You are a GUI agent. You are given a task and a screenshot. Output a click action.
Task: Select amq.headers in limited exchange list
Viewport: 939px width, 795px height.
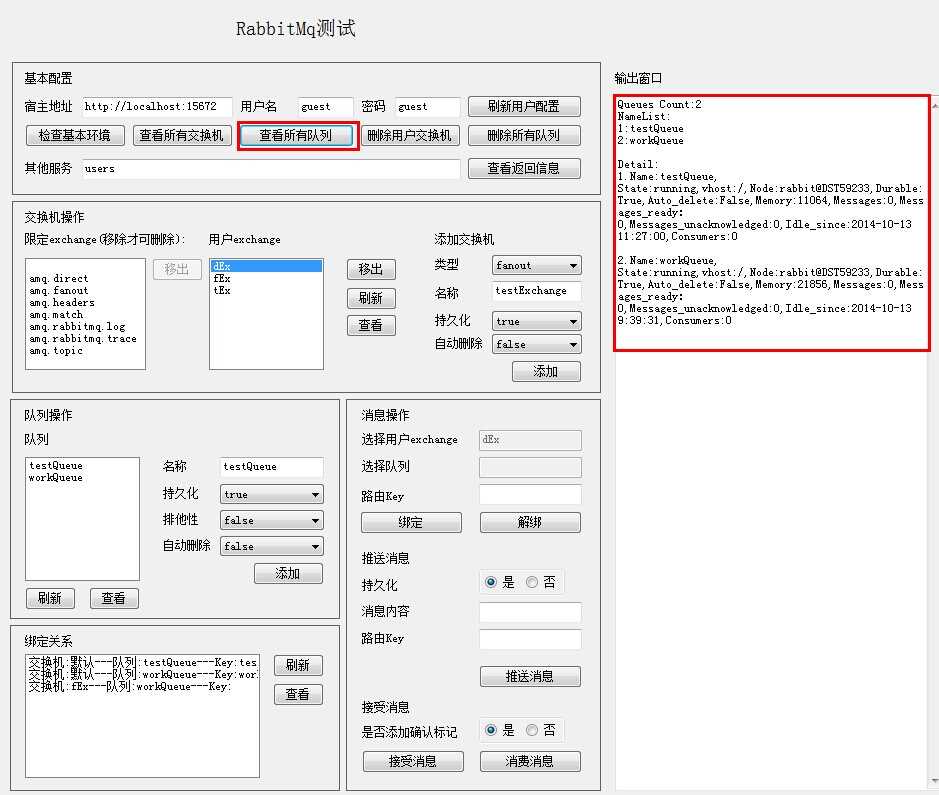(x=62, y=302)
